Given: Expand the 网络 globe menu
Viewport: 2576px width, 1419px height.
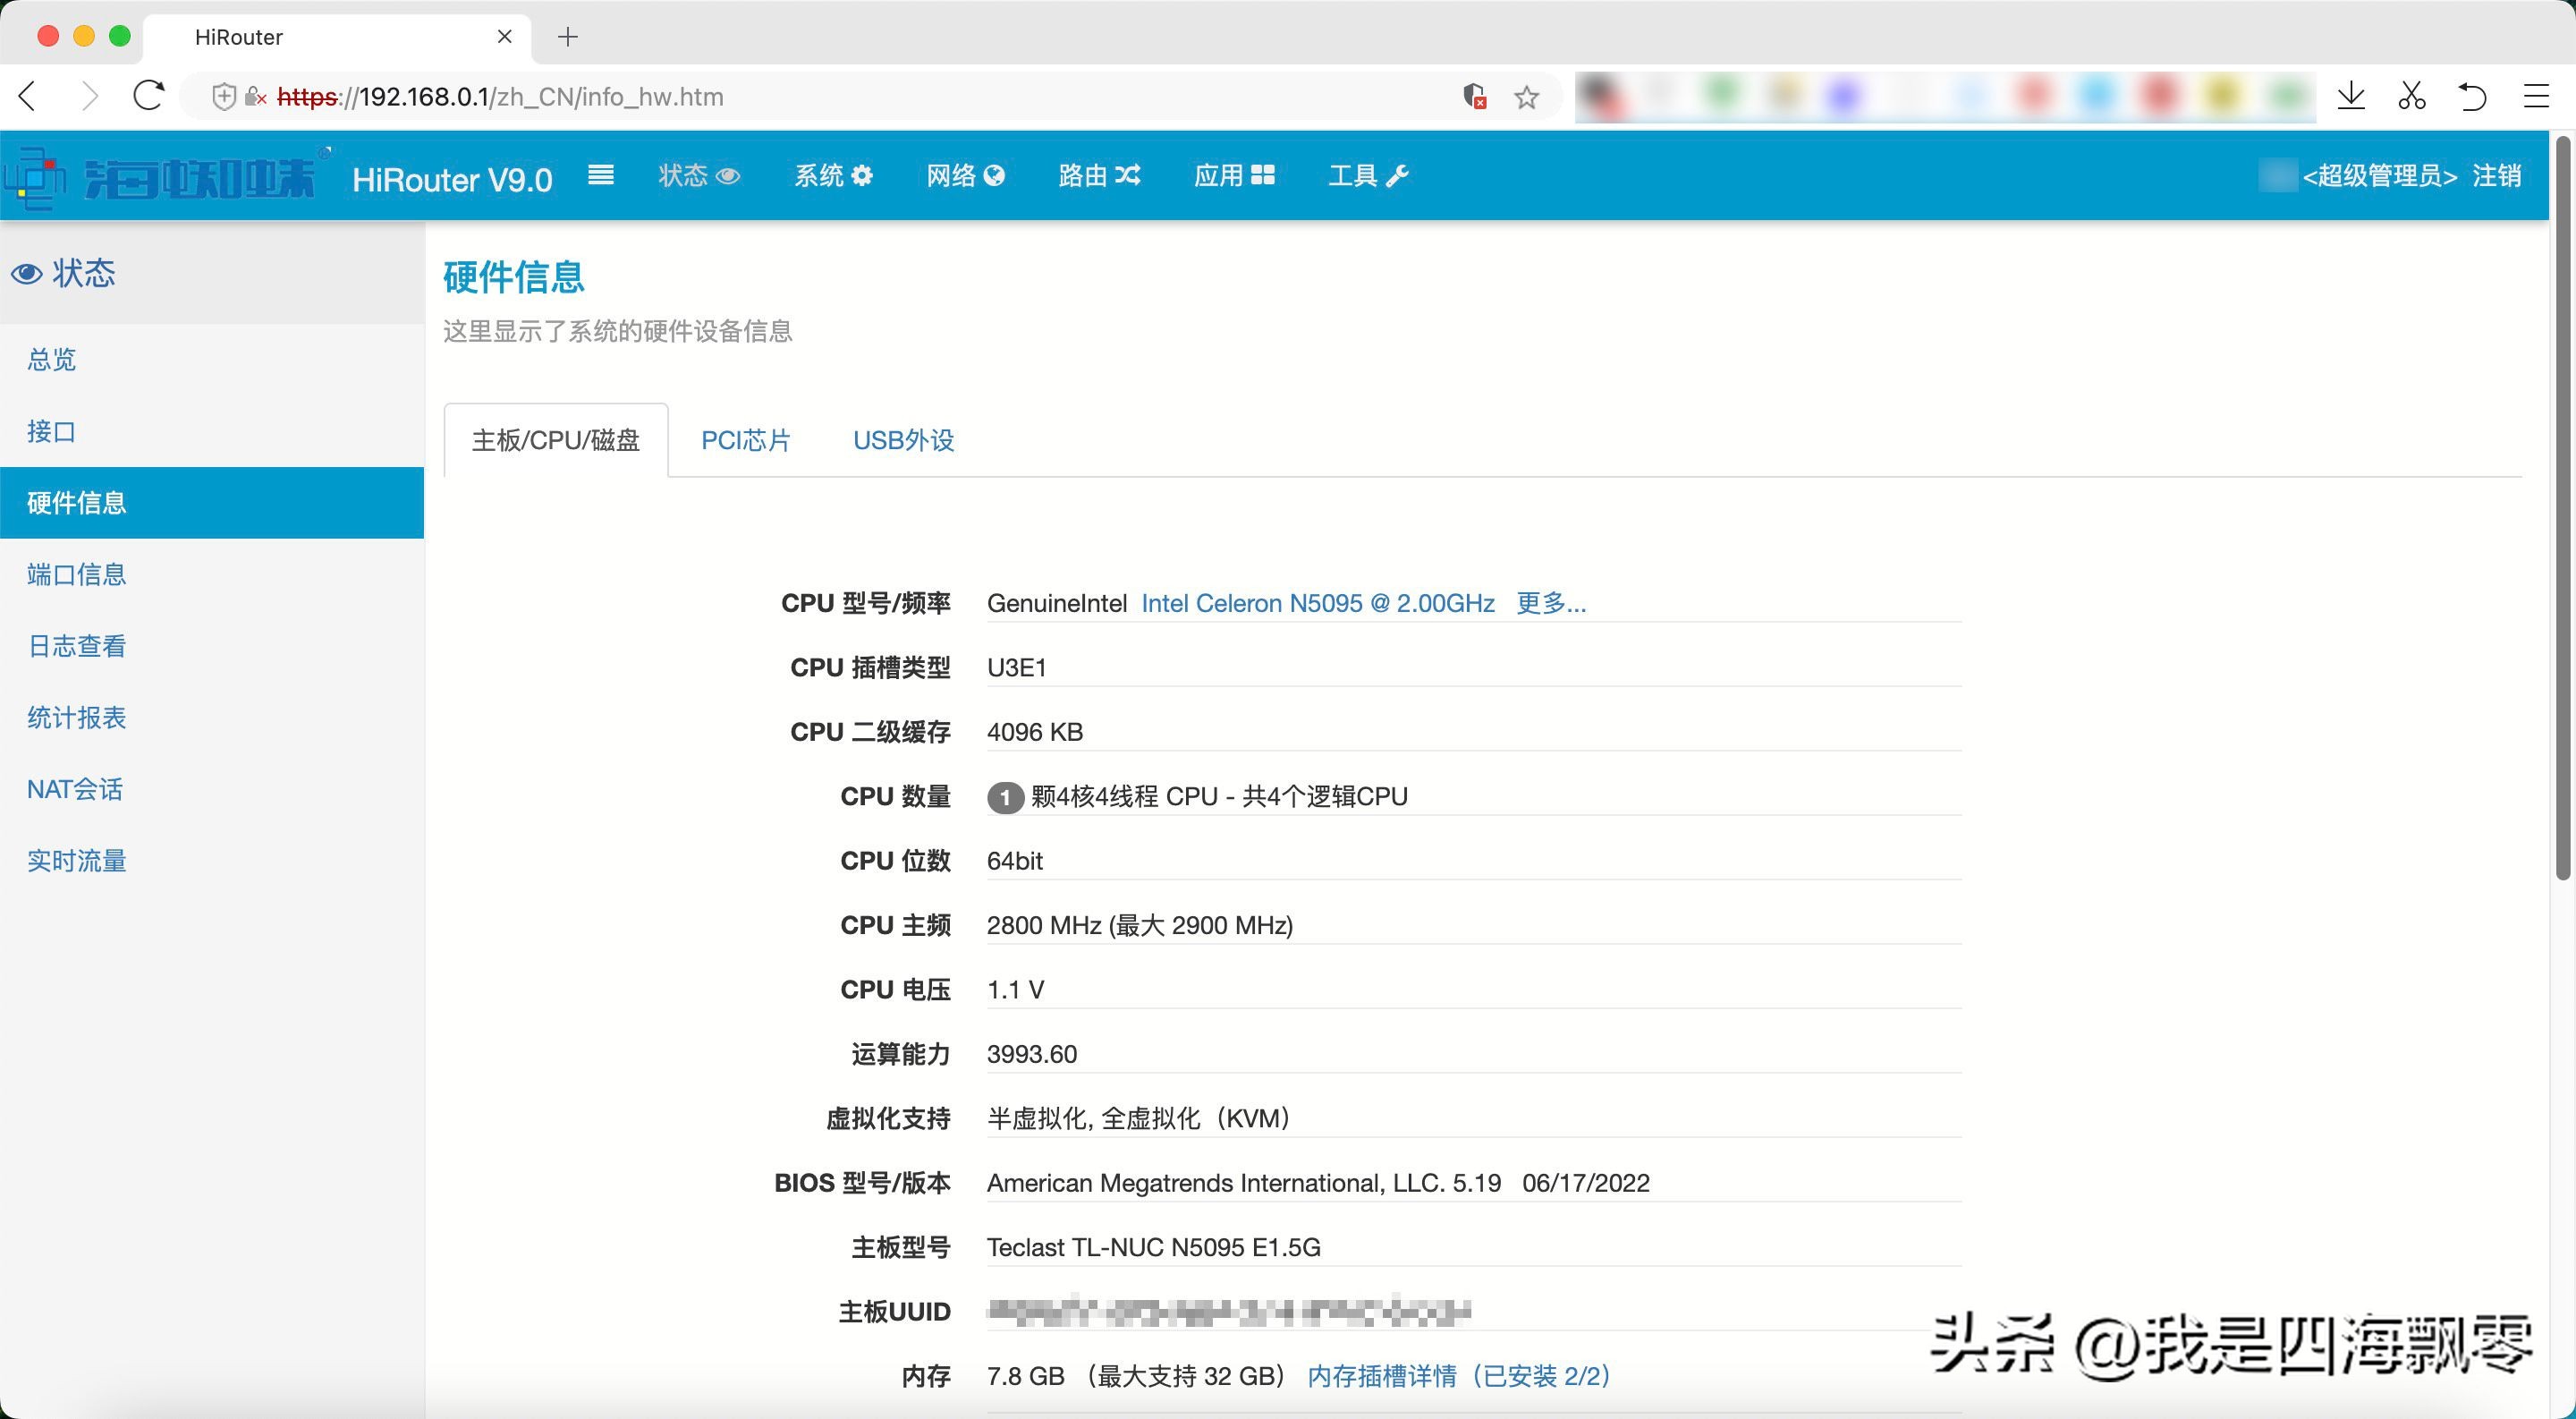Looking at the screenshot, I should click(x=965, y=176).
